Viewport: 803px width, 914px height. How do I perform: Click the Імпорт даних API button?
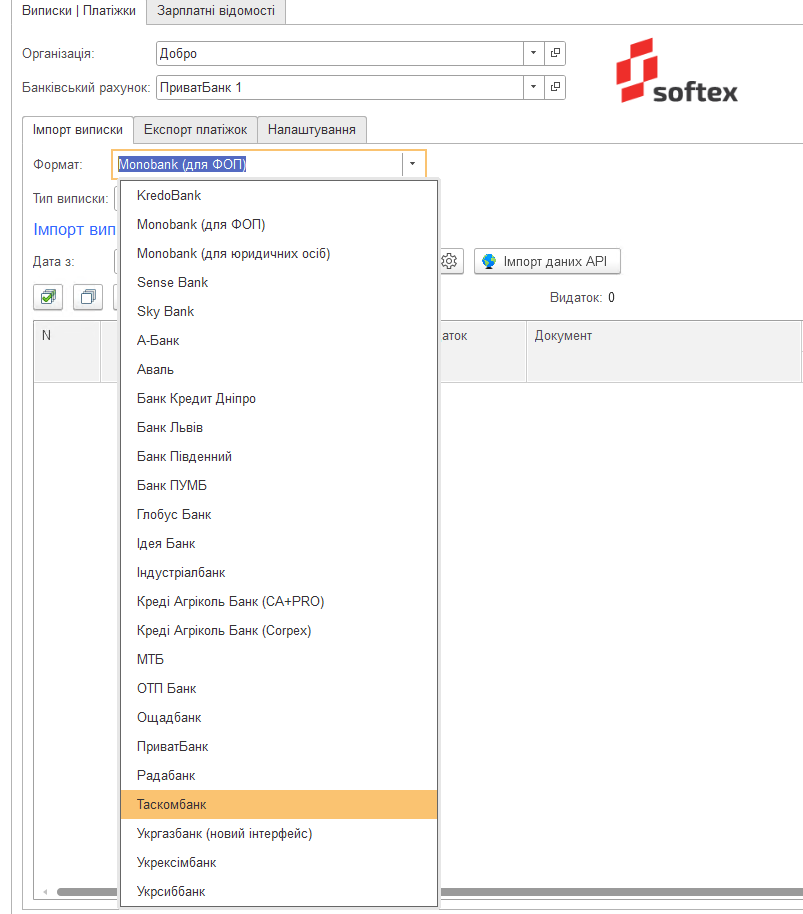click(x=547, y=261)
